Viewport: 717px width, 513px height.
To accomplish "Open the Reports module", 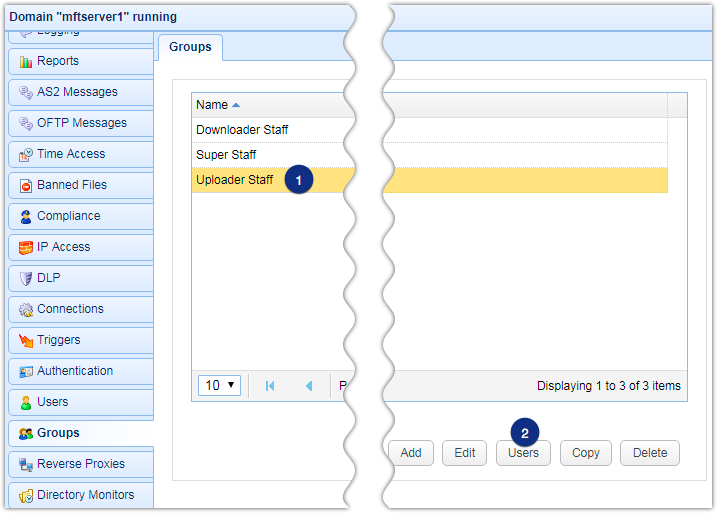I will (80, 61).
